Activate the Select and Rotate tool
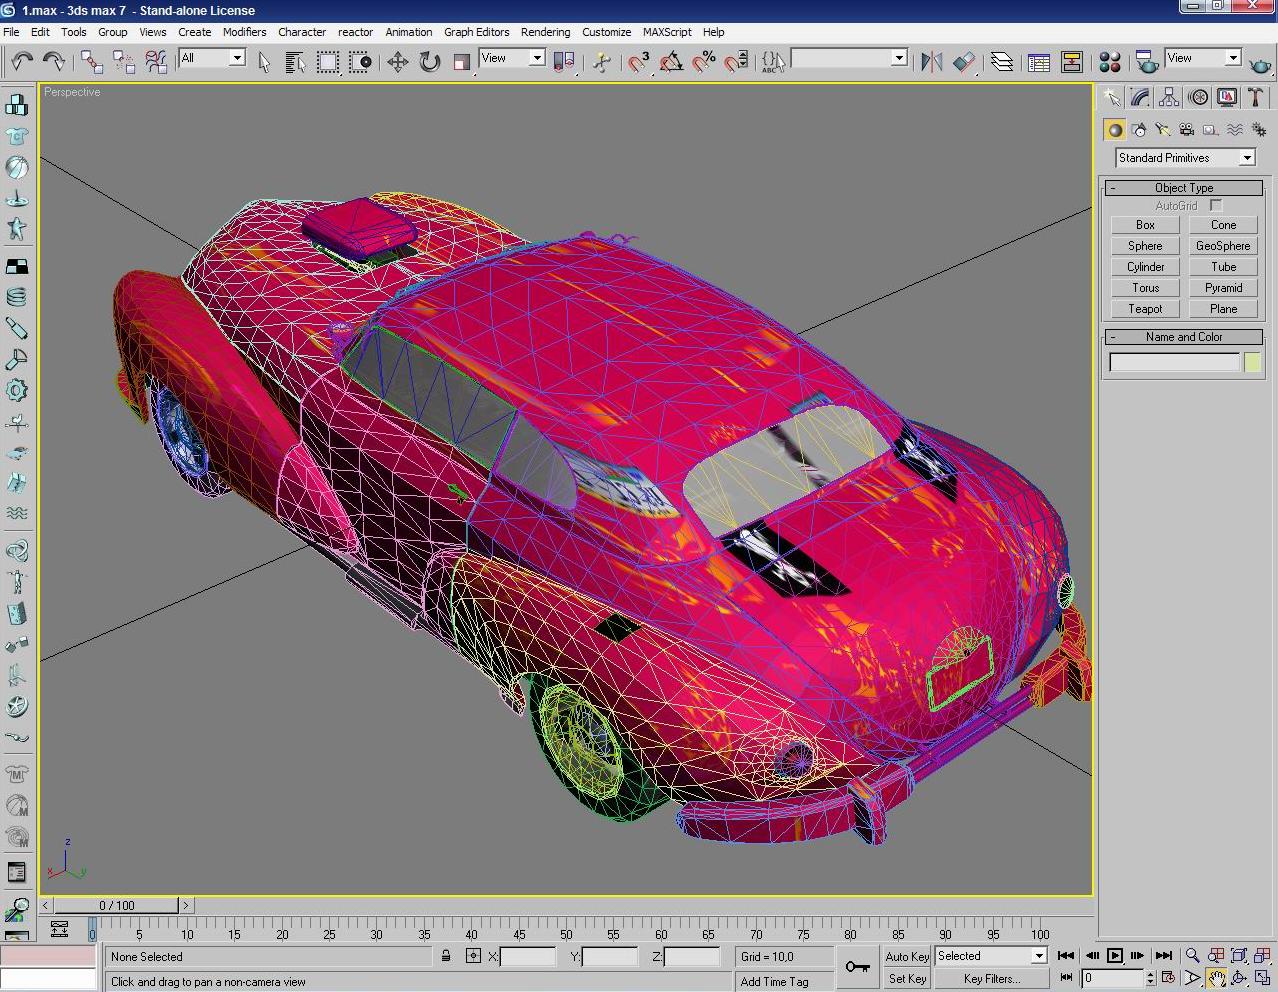 429,61
